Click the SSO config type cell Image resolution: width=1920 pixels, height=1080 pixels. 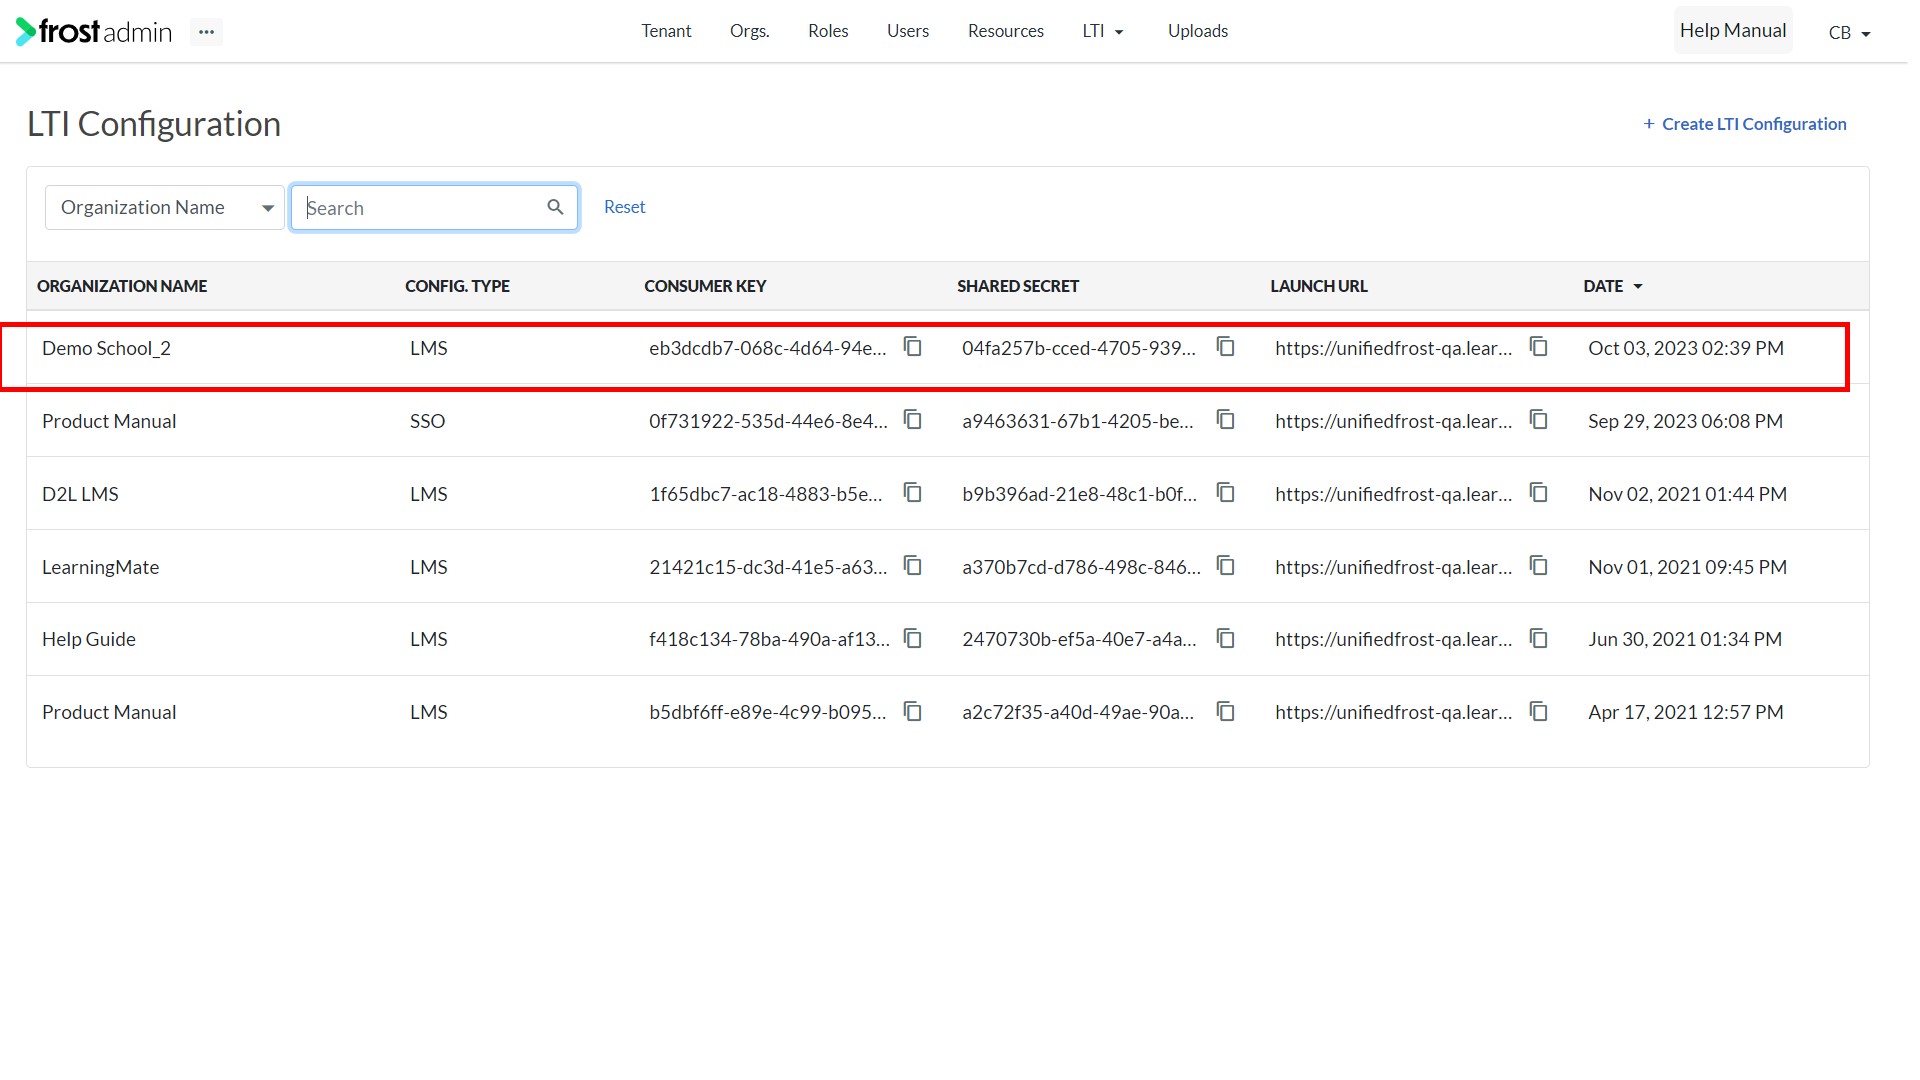(427, 421)
